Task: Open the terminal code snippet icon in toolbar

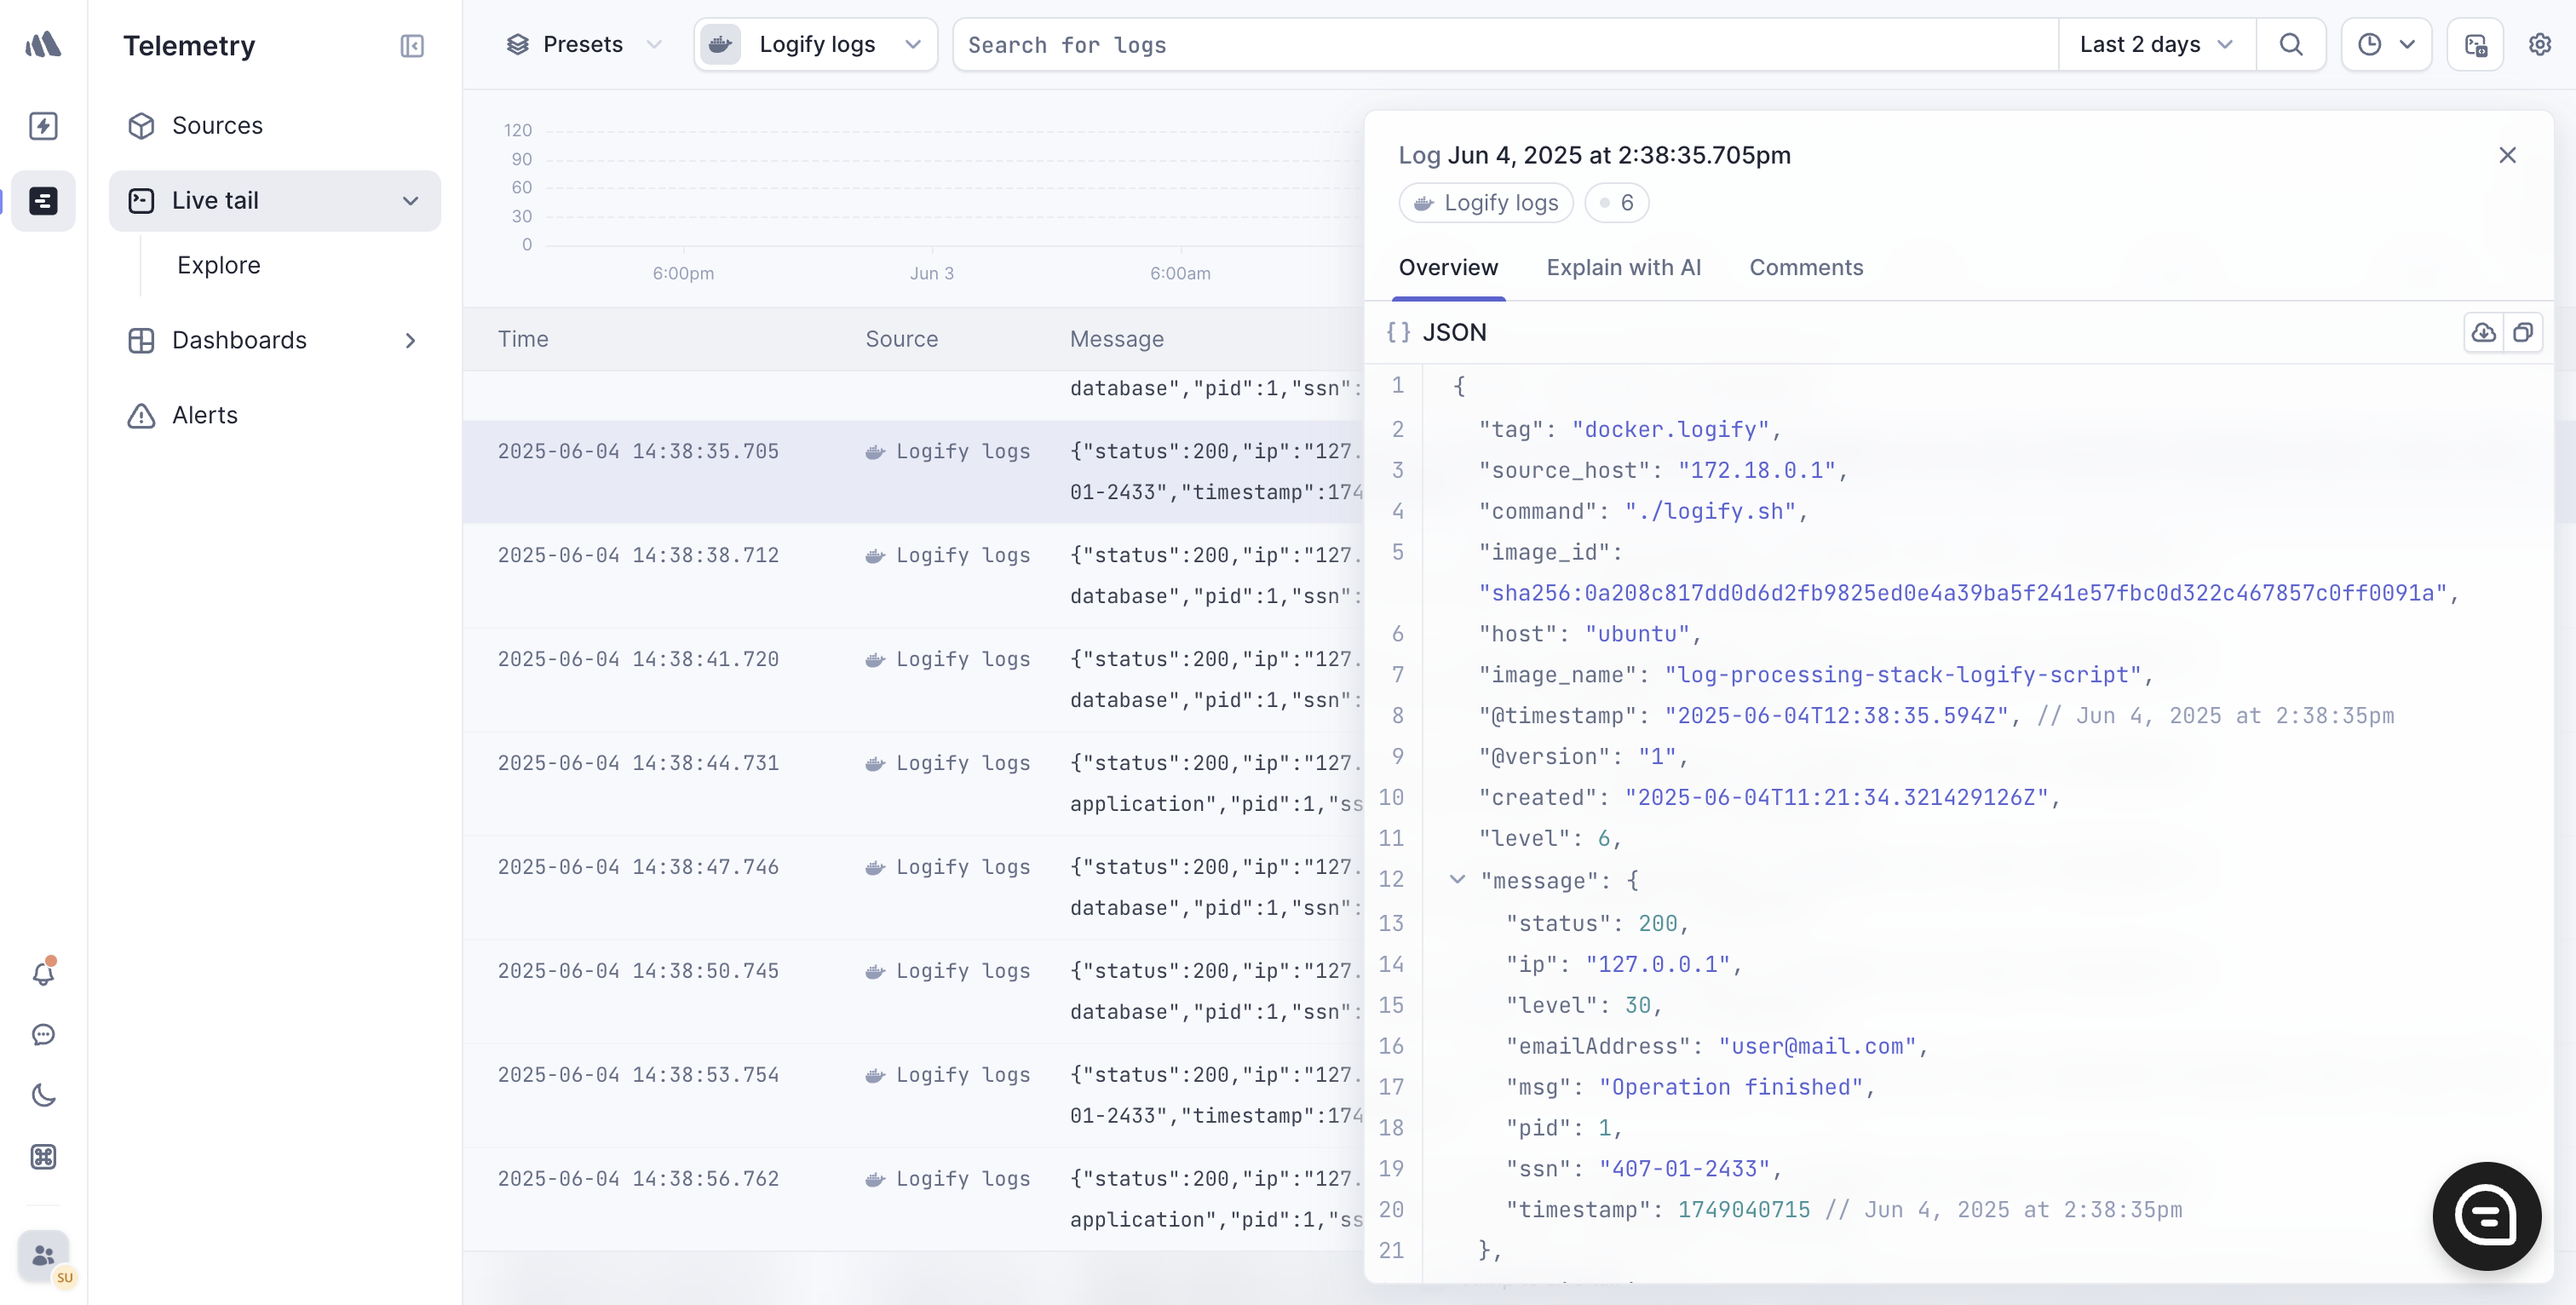Action: pyautogui.click(x=2475, y=44)
